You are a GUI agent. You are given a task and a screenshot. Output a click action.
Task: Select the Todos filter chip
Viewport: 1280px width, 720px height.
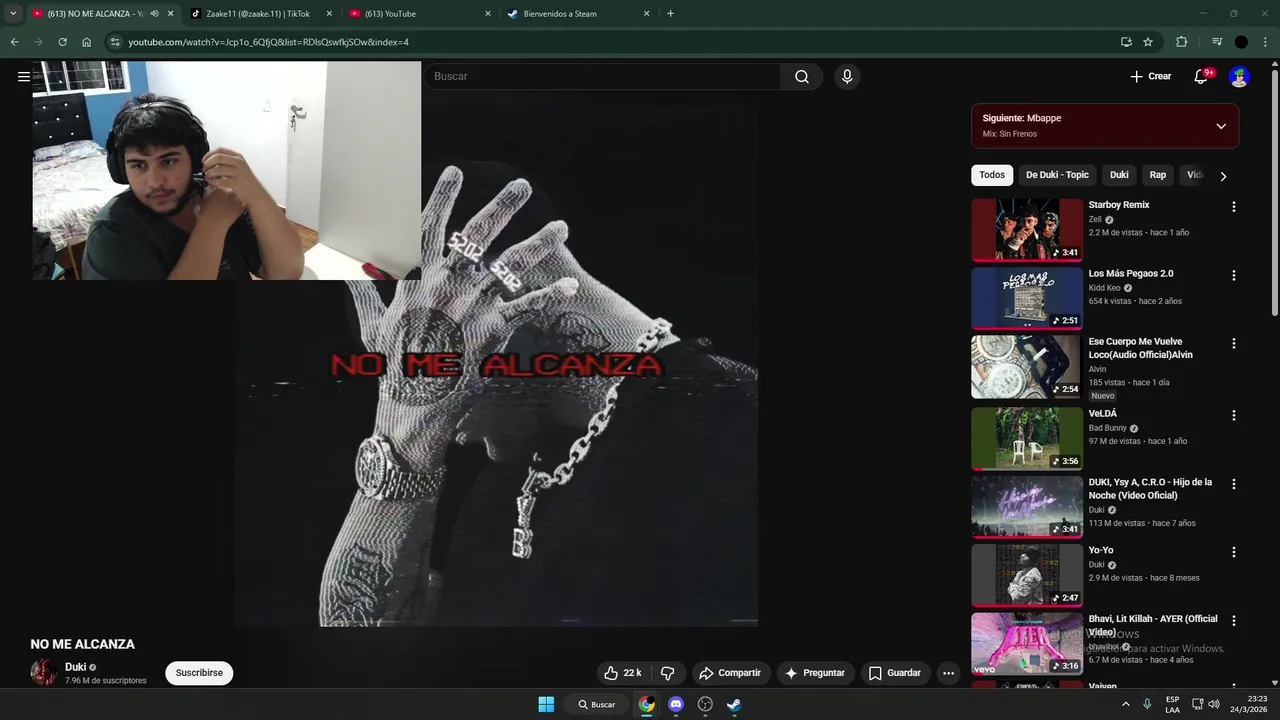(992, 175)
